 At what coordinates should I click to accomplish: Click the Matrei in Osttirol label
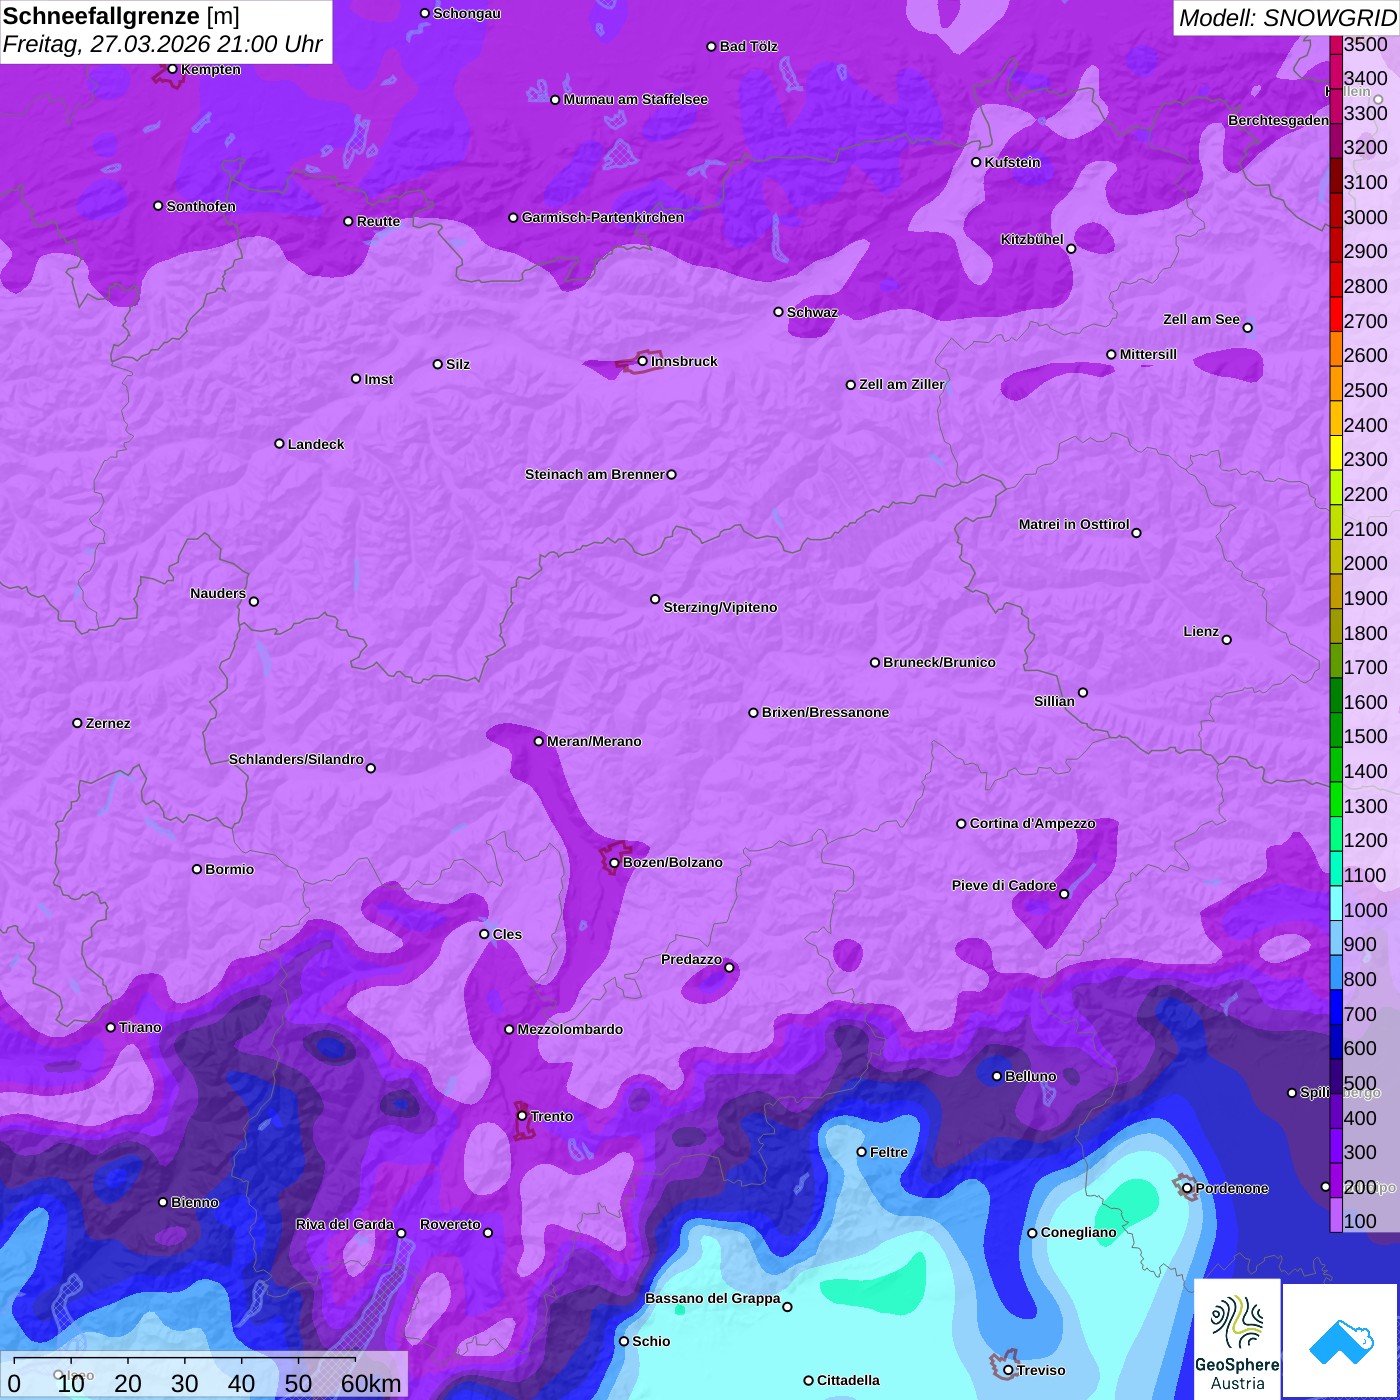pyautogui.click(x=1074, y=524)
